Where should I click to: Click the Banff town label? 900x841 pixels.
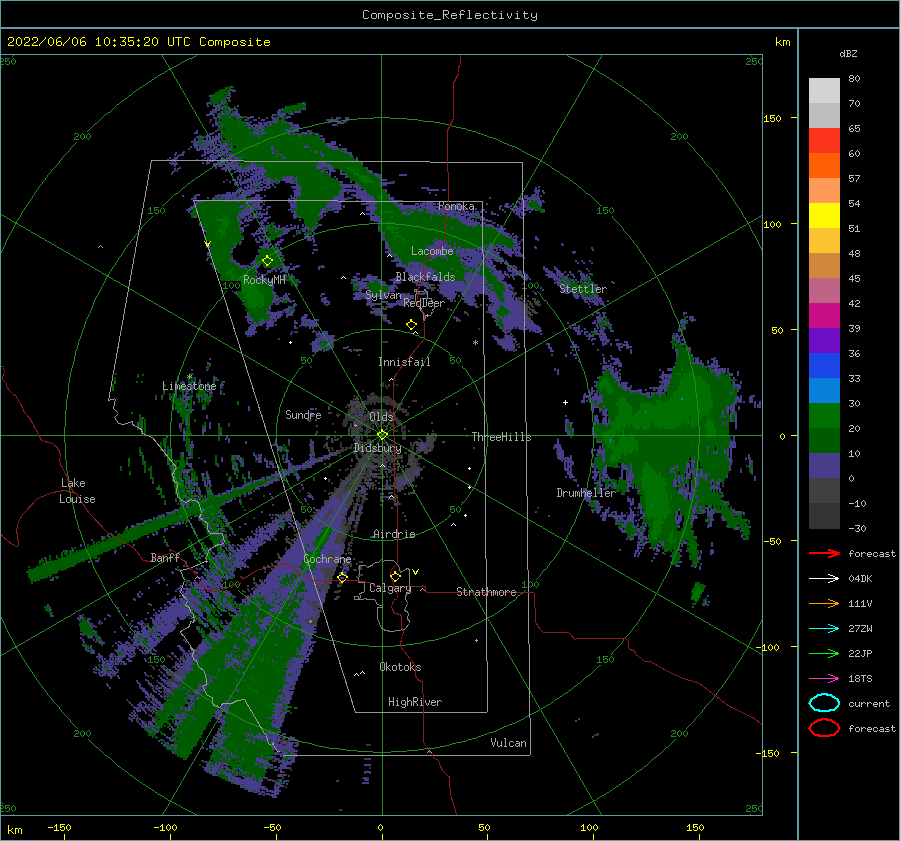[165, 557]
